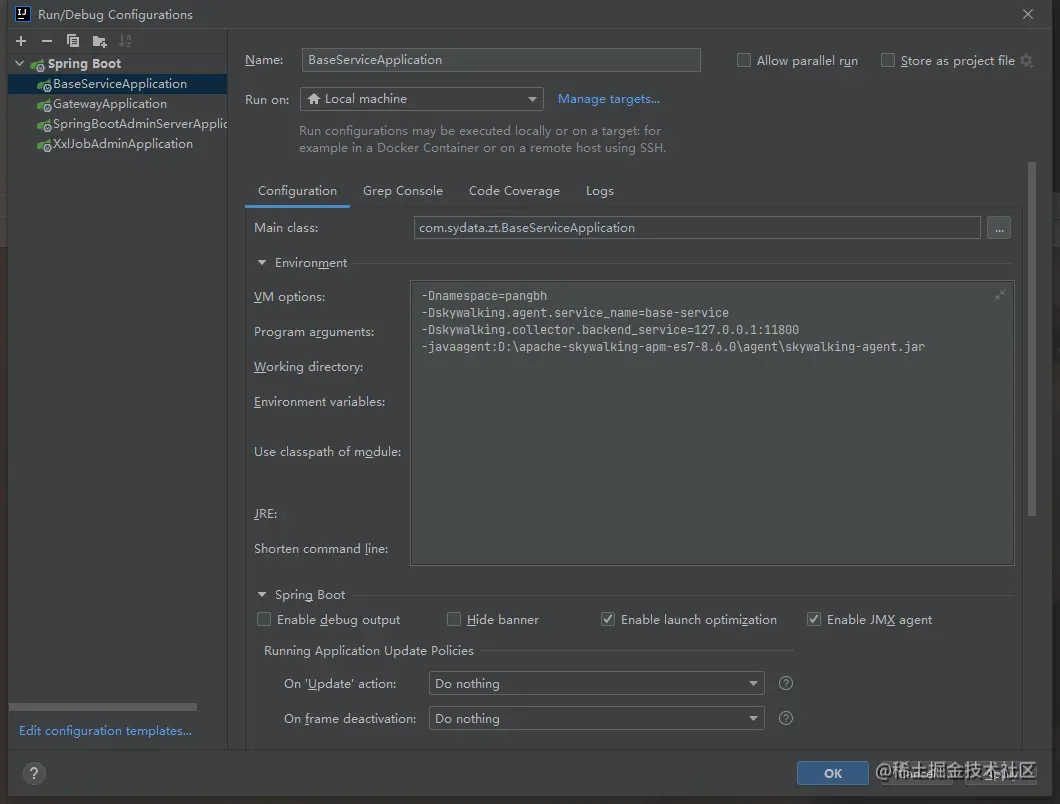This screenshot has width=1060, height=804.
Task: Confirm with the OK button
Action: 832,774
